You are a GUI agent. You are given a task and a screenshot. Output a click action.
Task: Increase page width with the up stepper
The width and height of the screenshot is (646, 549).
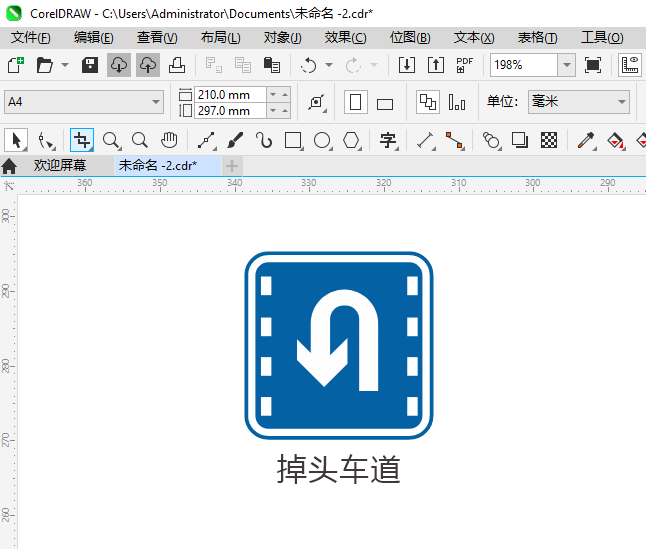coord(285,95)
